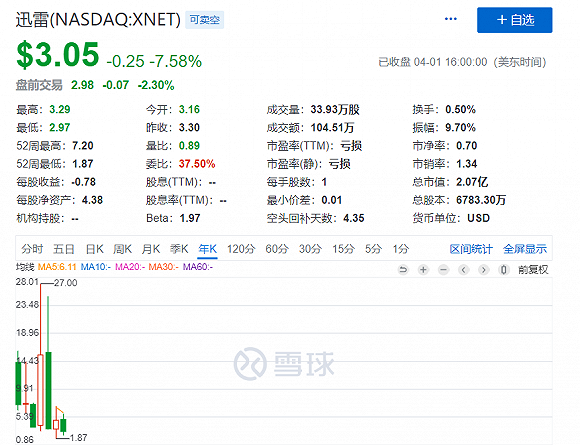Image resolution: width=580 pixels, height=445 pixels.
Task: Toggle the MA10 moving average label
Action: [x=95, y=267]
